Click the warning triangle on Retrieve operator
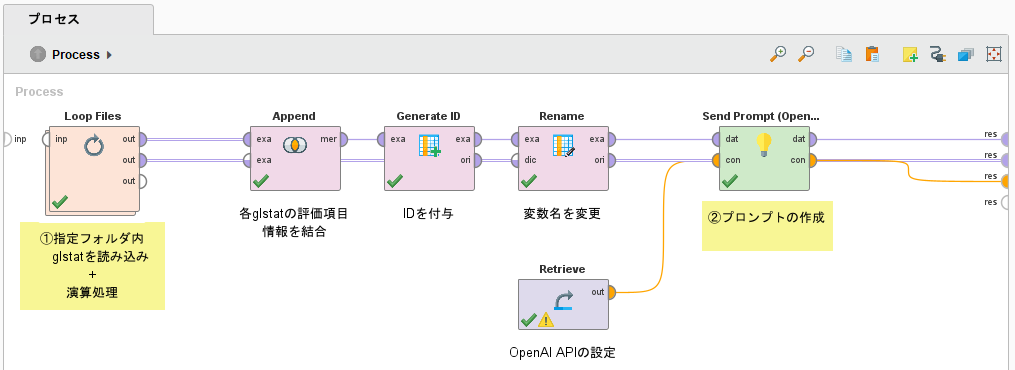Image resolution: width=1015 pixels, height=370 pixels. click(x=546, y=320)
